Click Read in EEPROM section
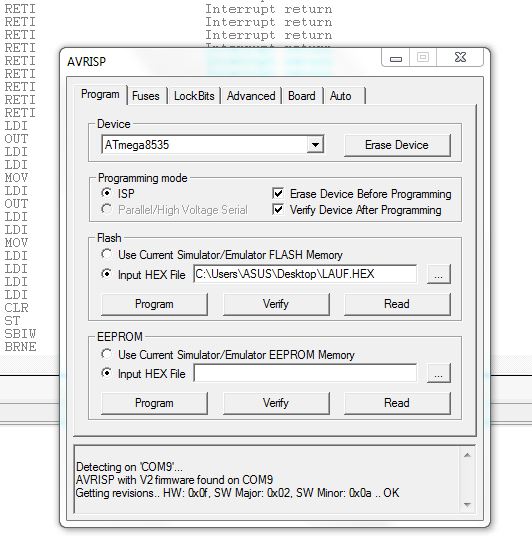The height and width of the screenshot is (545, 532). click(x=397, y=403)
